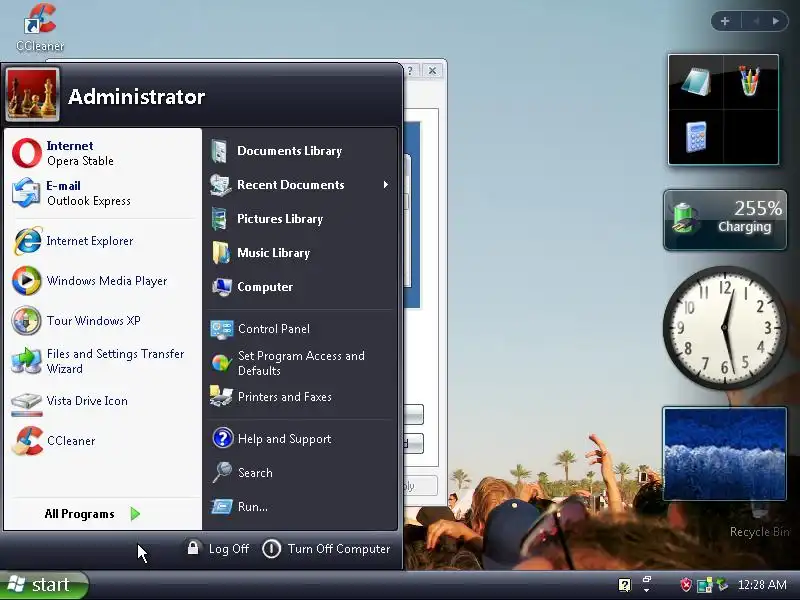Click the help question button of background dialog
This screenshot has height=600, width=800.
[x=411, y=71]
